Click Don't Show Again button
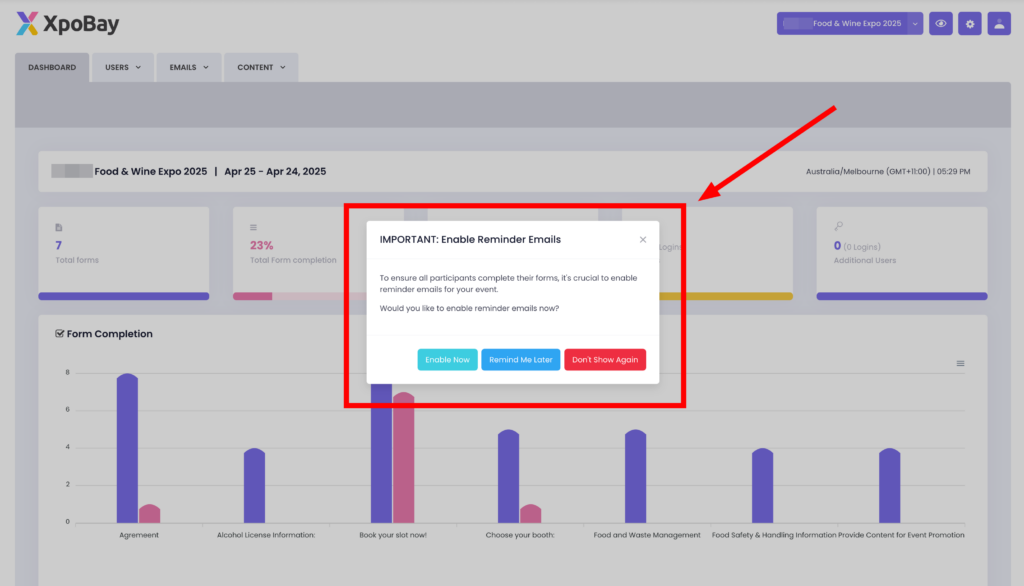Screen dimensions: 1024x586 (x=605, y=360)
